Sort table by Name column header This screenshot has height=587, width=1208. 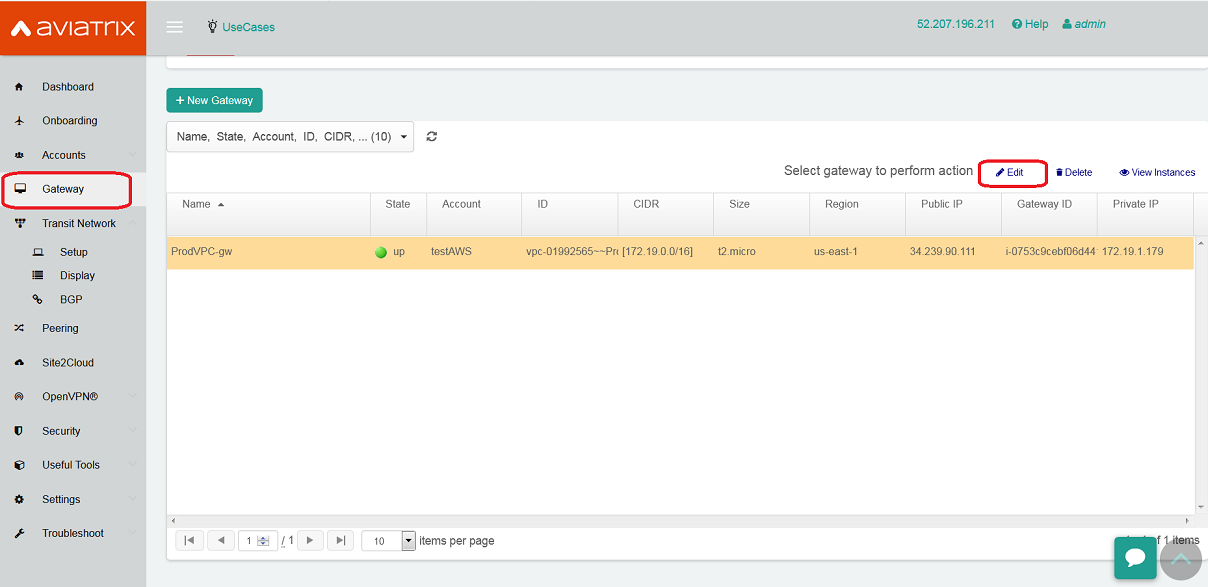(x=197, y=204)
